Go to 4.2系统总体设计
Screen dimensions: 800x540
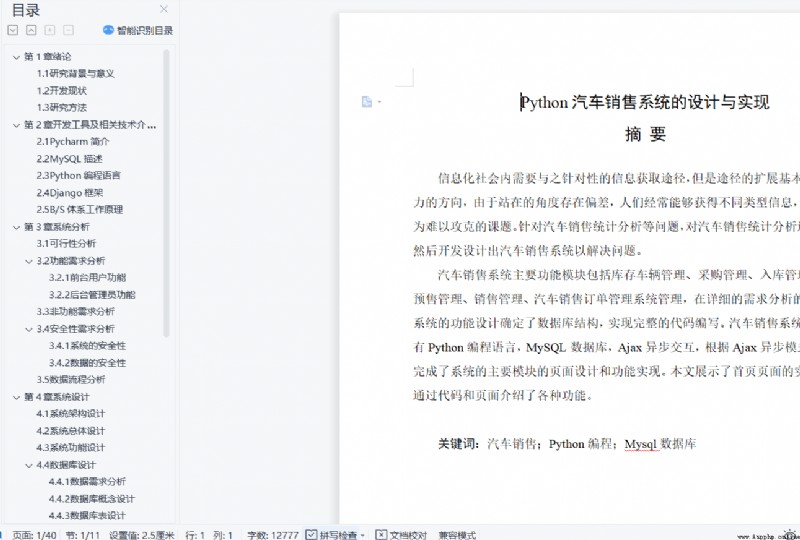point(71,431)
